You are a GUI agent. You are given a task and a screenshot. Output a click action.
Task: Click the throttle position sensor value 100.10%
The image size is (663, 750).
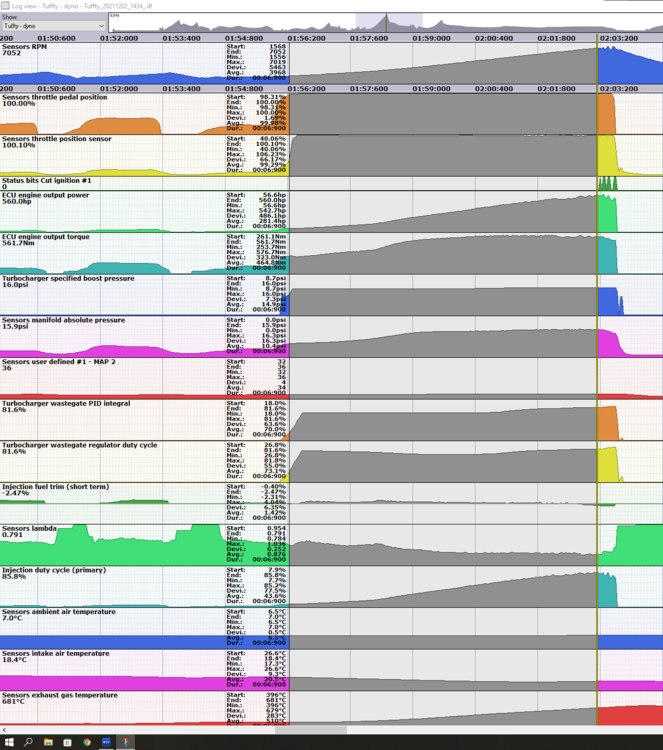[19, 144]
